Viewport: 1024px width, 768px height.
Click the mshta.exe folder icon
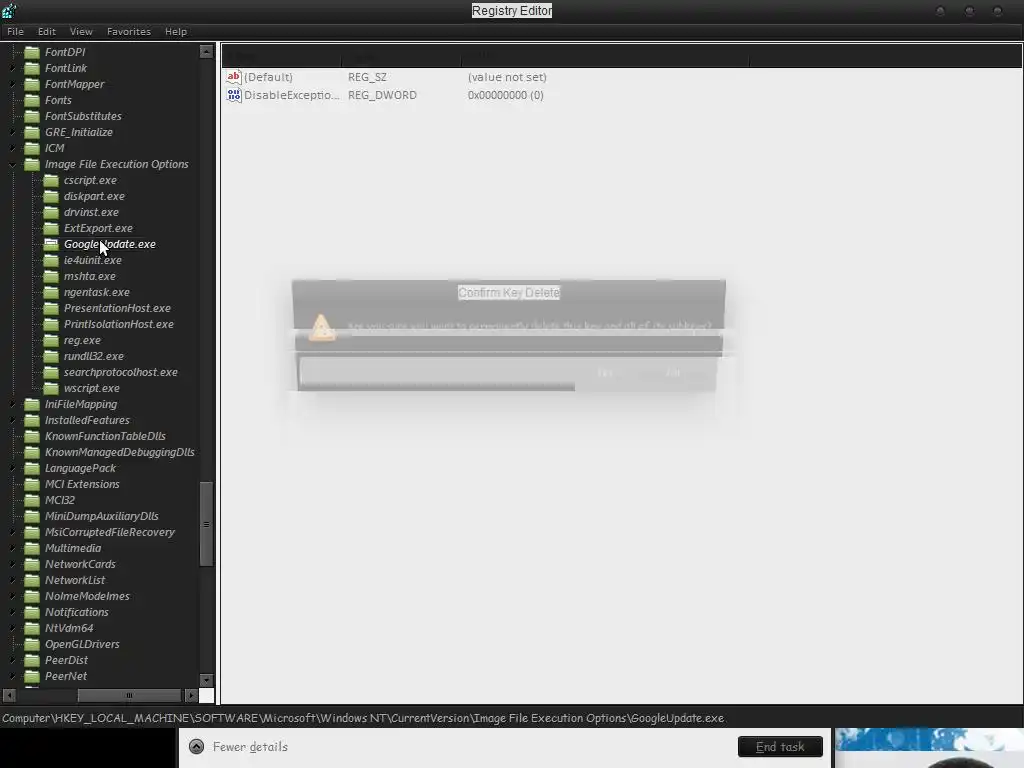pyautogui.click(x=51, y=276)
